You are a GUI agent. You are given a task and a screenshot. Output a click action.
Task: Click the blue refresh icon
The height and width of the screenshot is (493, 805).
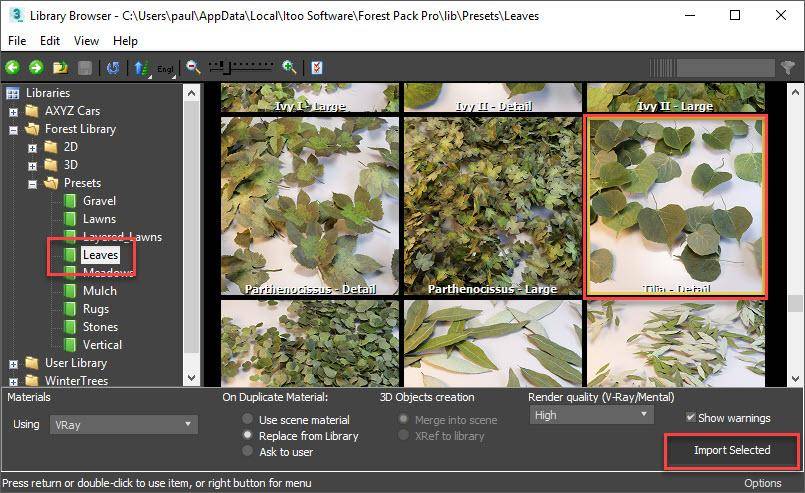[x=113, y=68]
